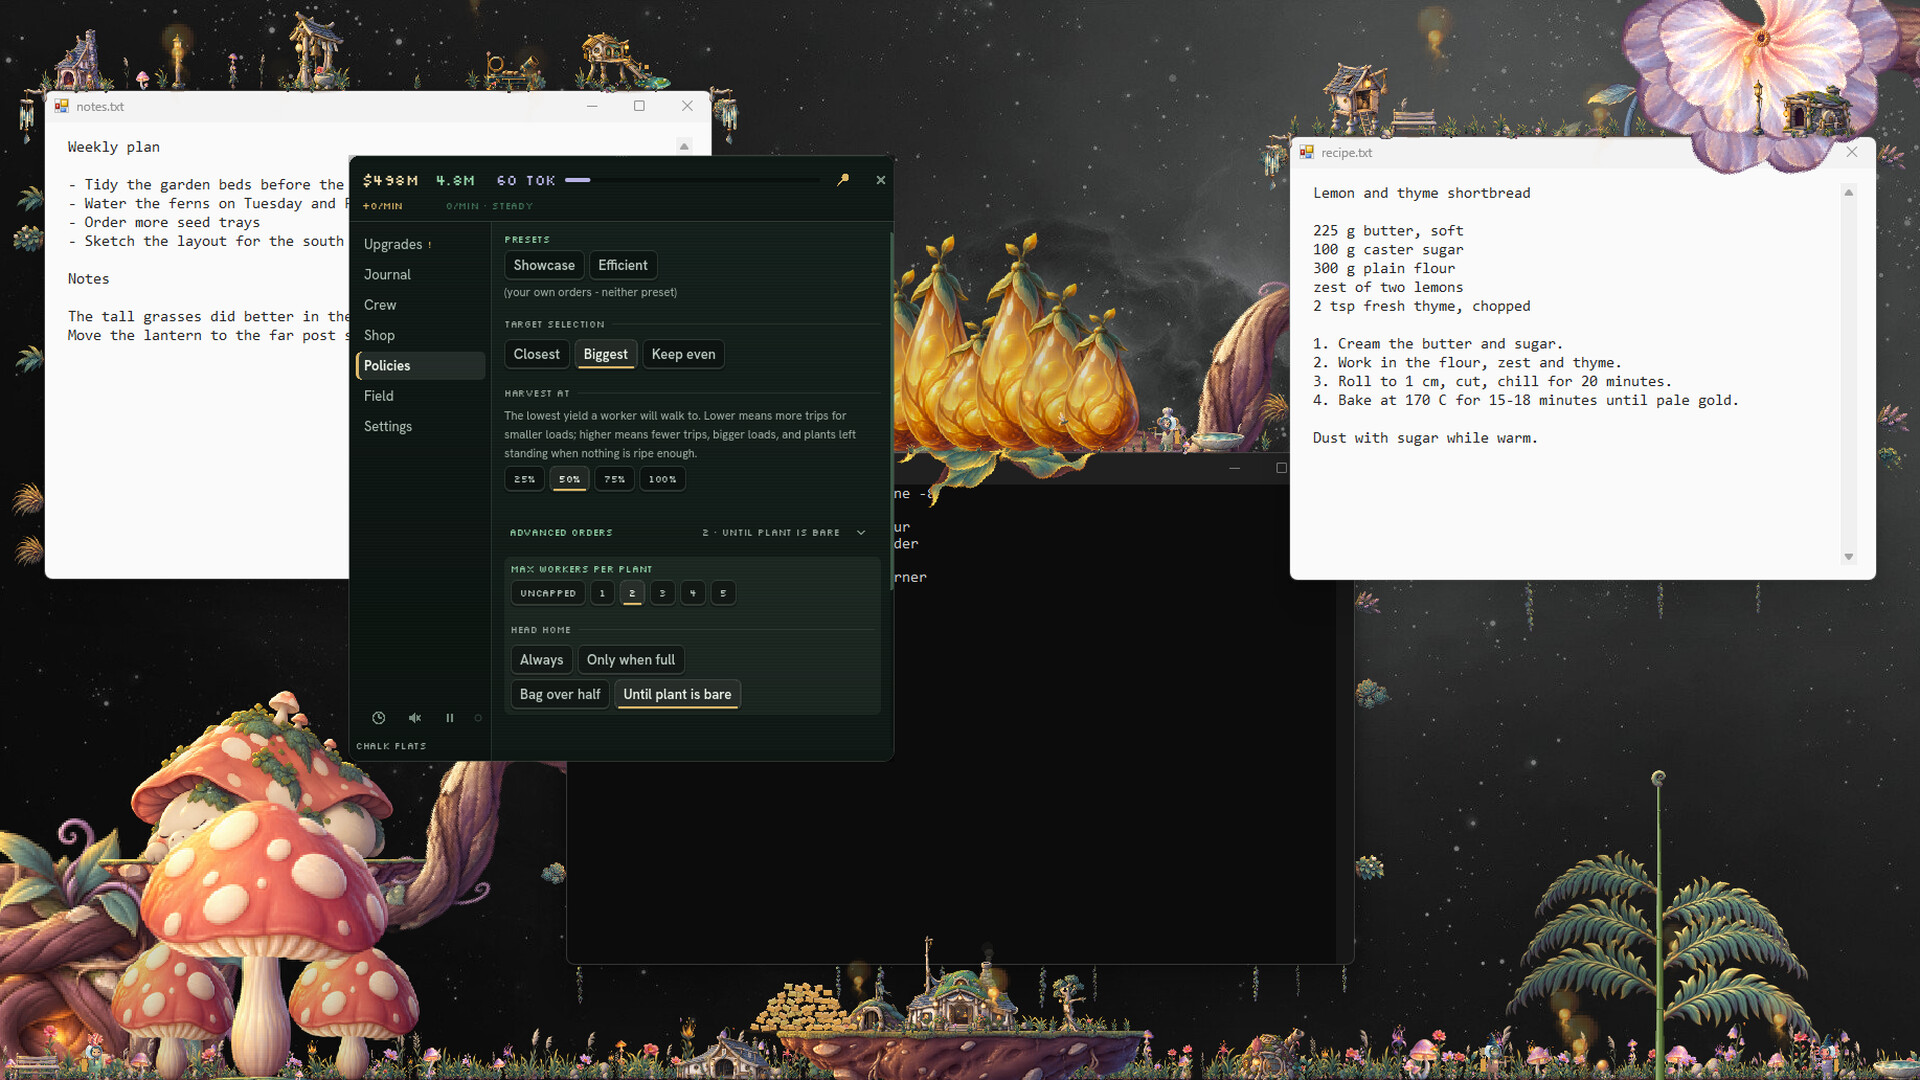Maximize the notes.txt window

(x=640, y=106)
